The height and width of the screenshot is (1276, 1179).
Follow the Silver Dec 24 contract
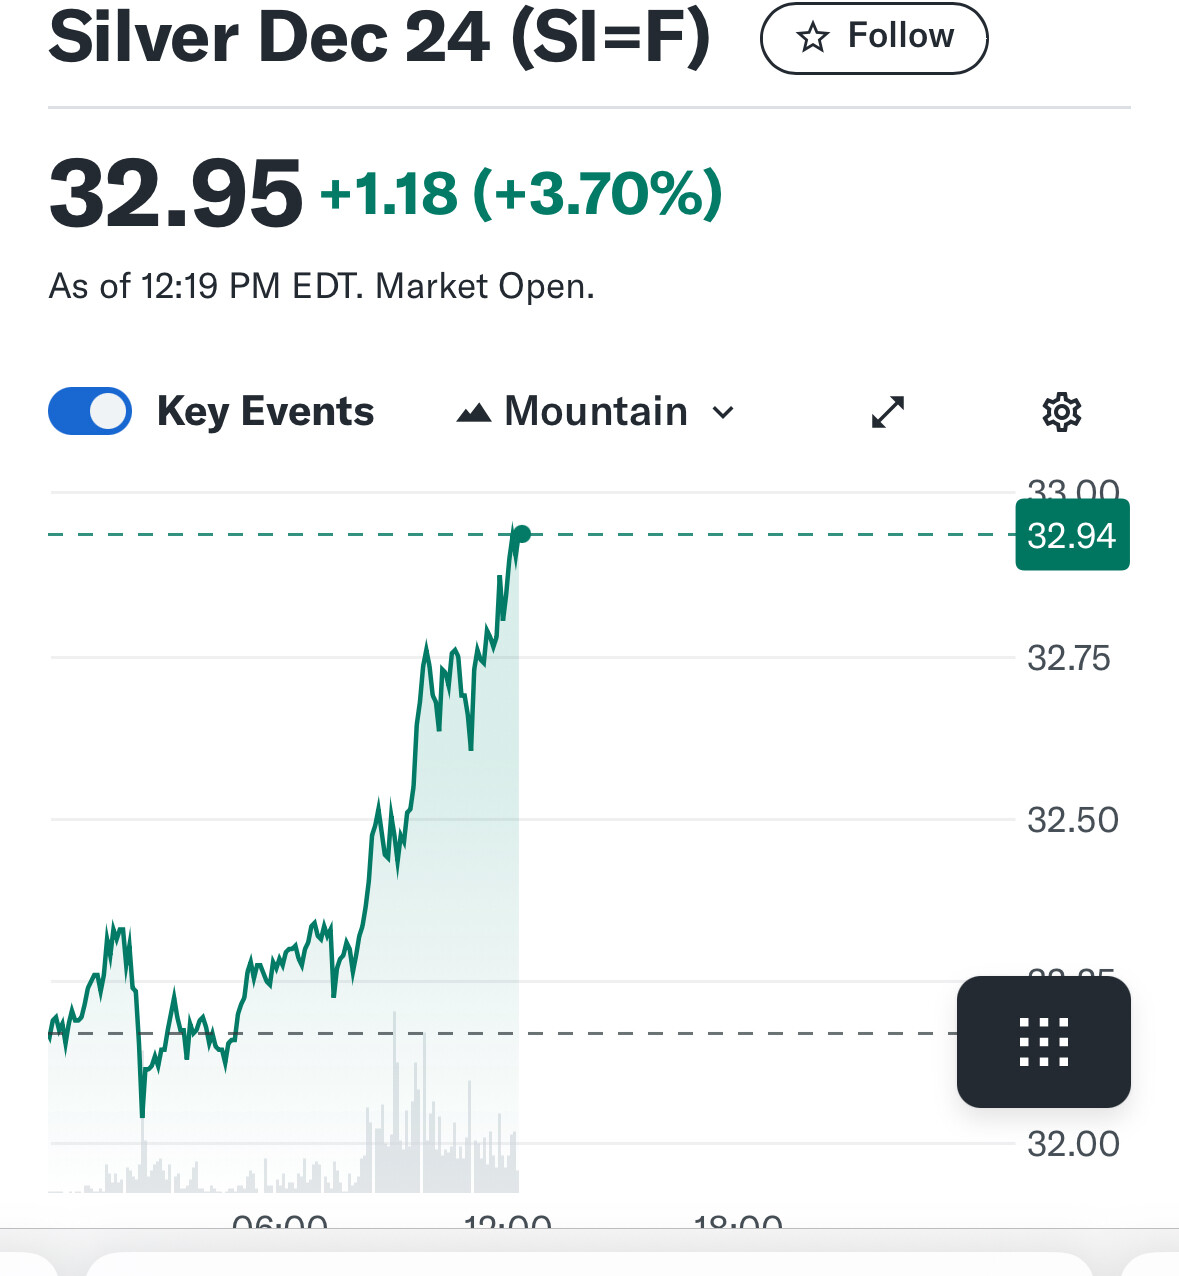click(x=874, y=38)
